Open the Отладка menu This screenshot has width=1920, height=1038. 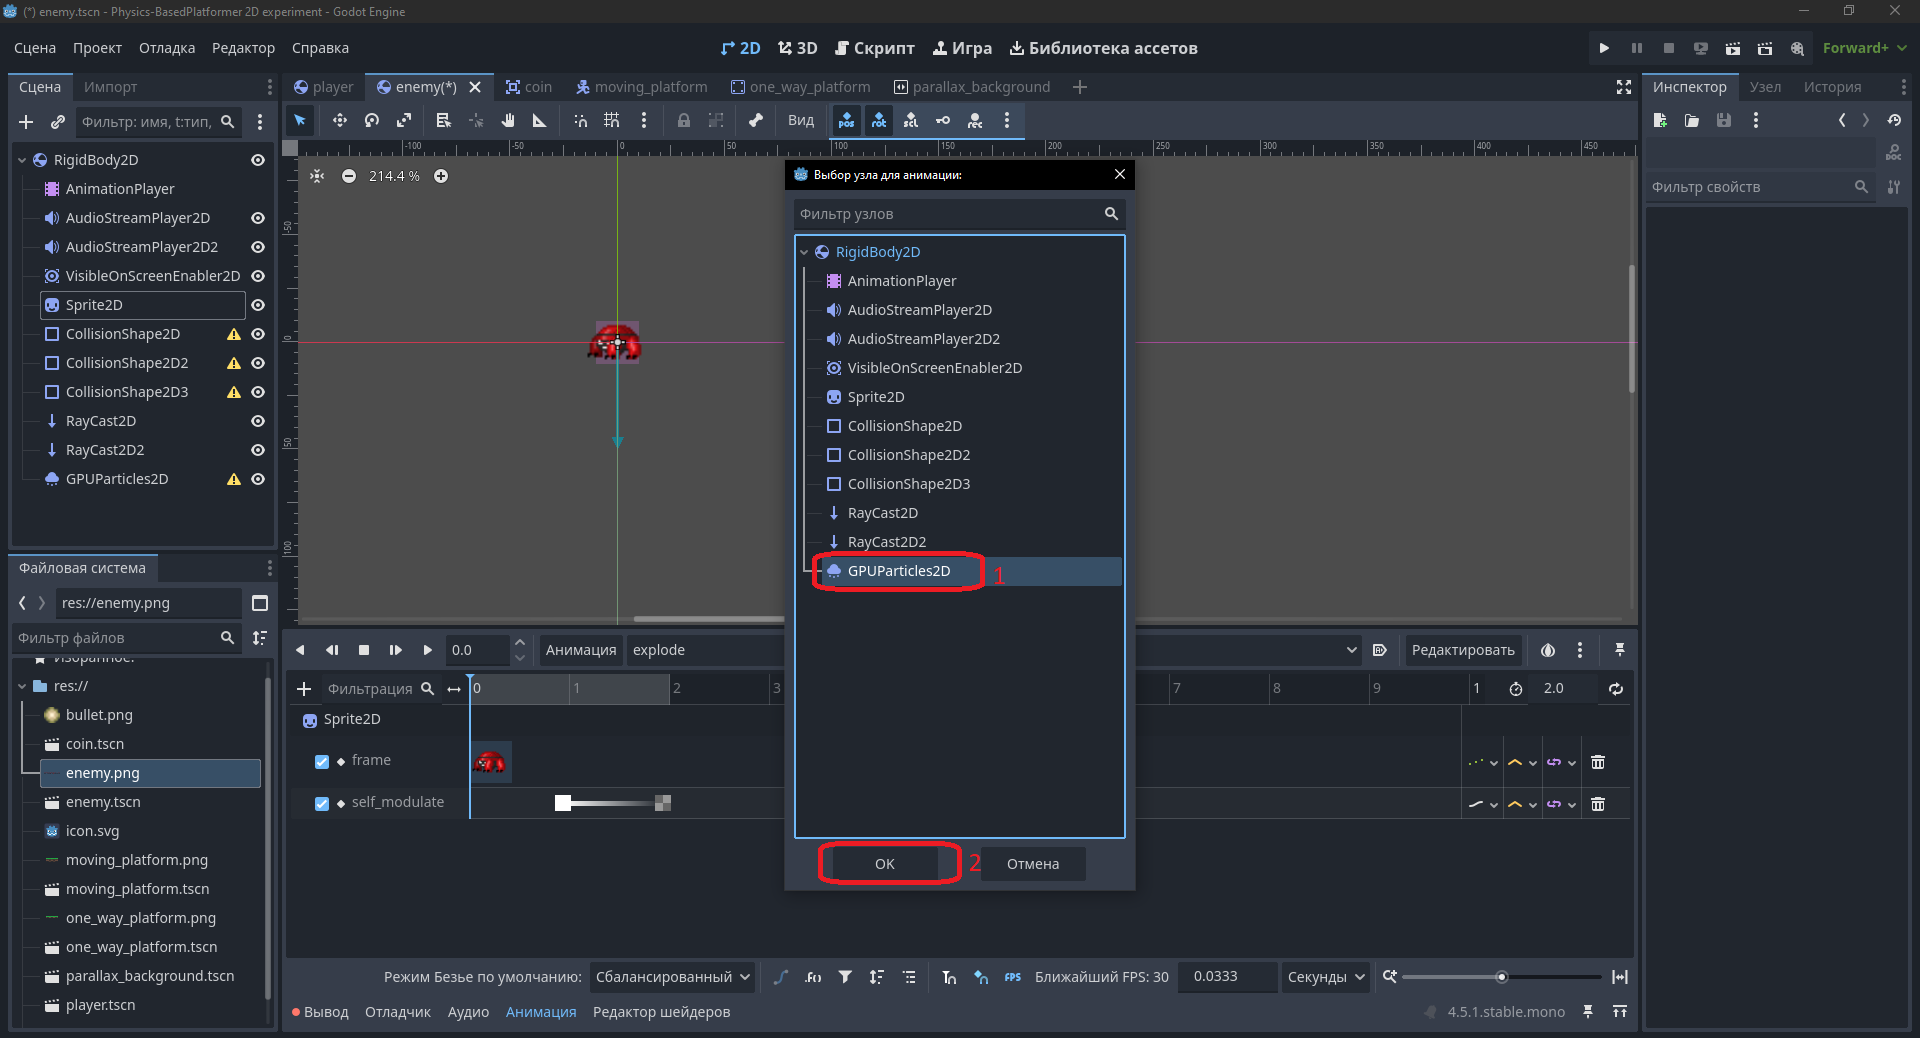tap(167, 48)
